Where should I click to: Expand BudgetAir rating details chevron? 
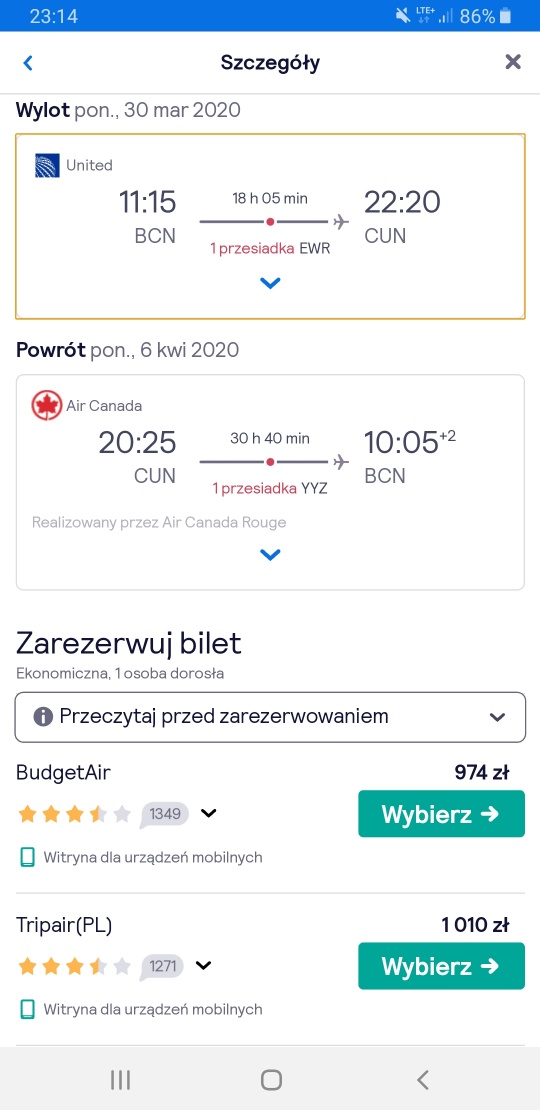click(x=208, y=813)
